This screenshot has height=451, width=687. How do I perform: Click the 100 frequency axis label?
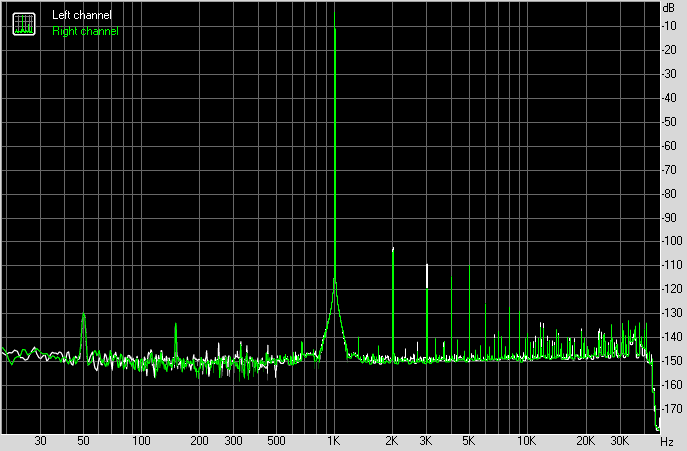[x=142, y=440]
